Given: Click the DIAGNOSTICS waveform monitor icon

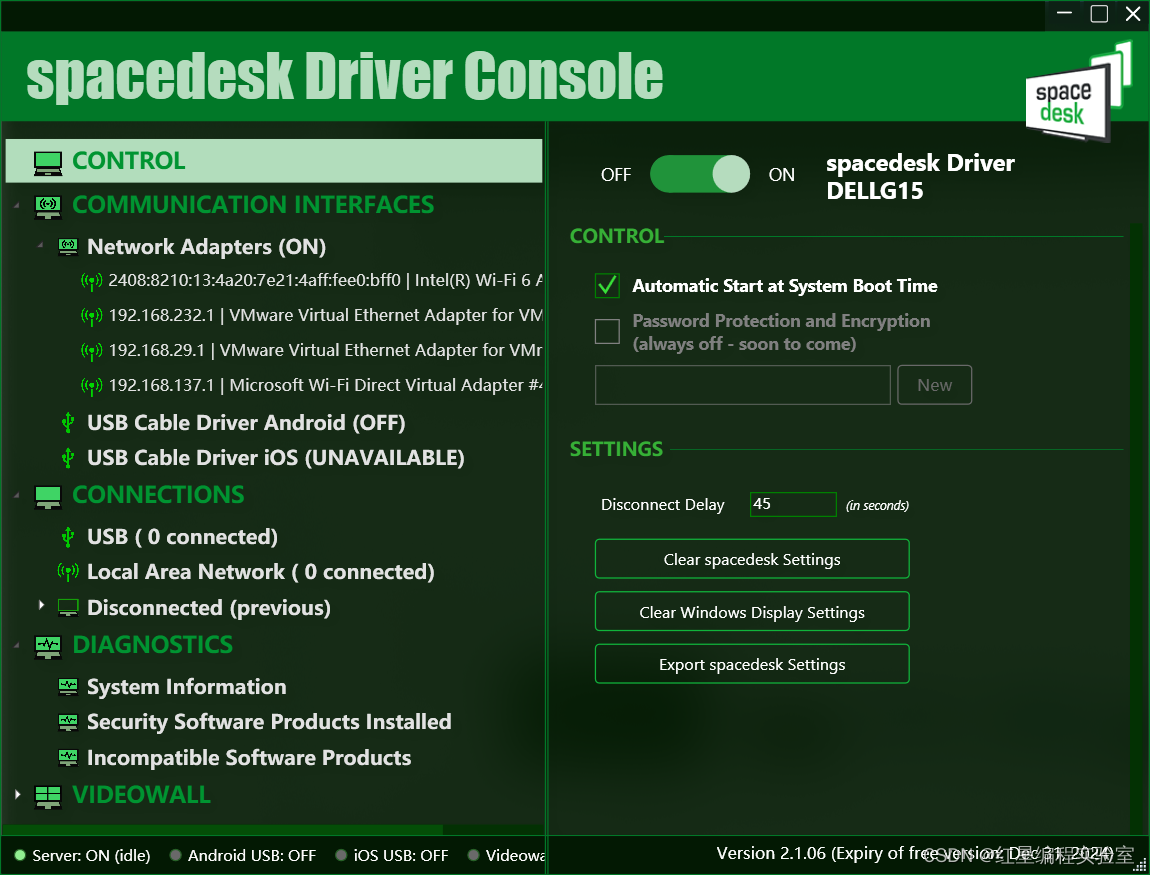Looking at the screenshot, I should point(48,647).
